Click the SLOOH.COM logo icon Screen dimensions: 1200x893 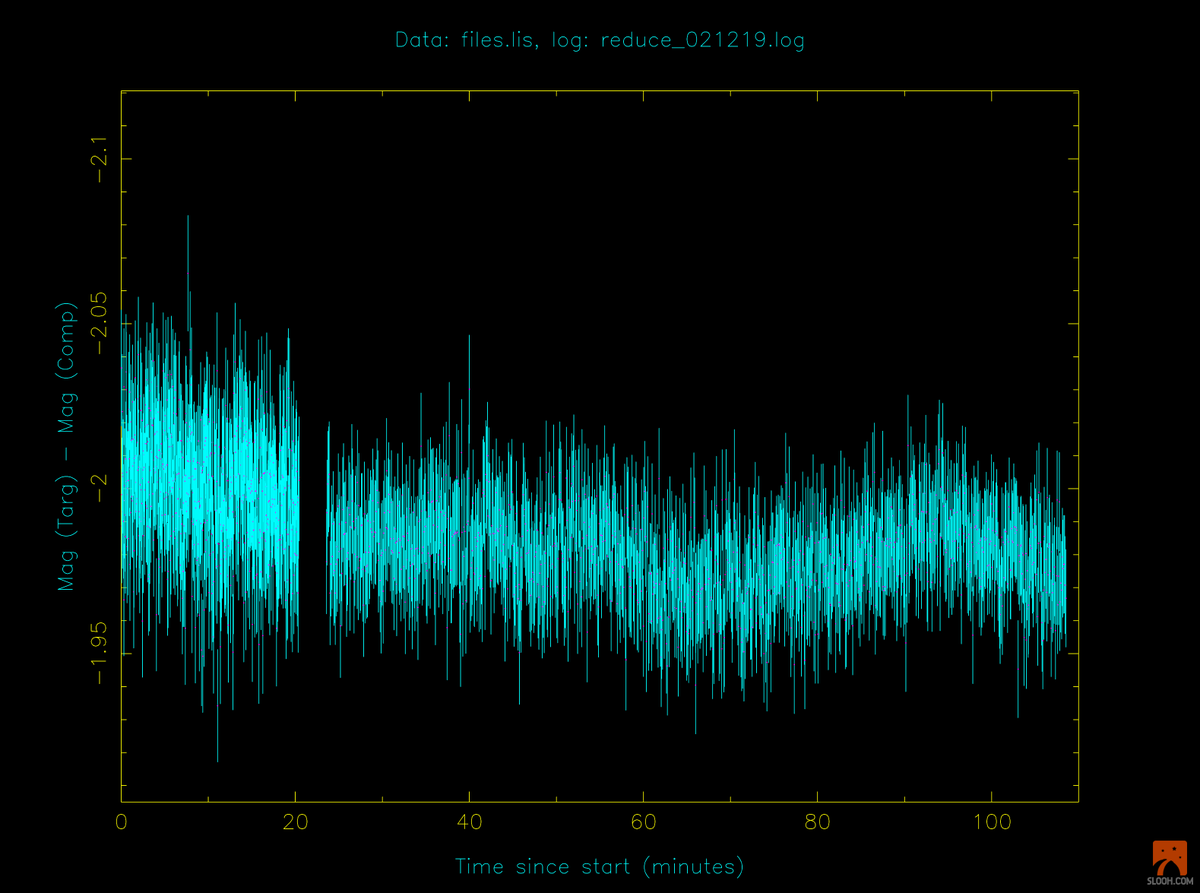point(1169,861)
